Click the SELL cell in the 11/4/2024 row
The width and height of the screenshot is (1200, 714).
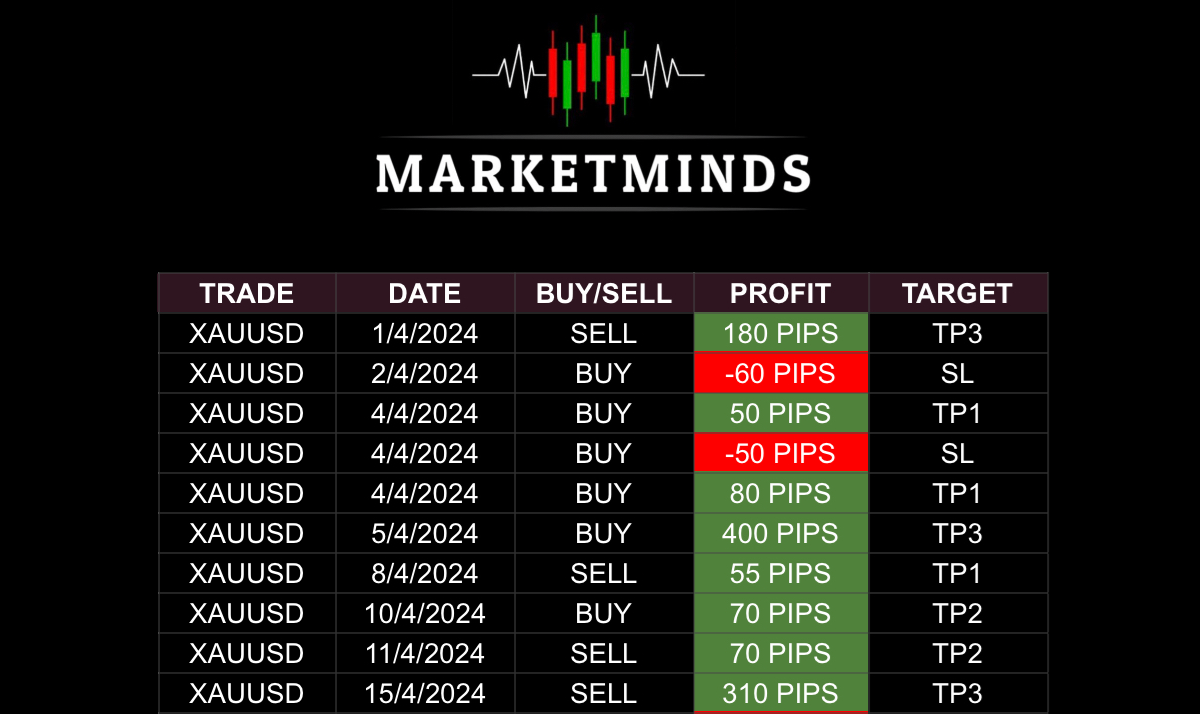[x=604, y=653]
